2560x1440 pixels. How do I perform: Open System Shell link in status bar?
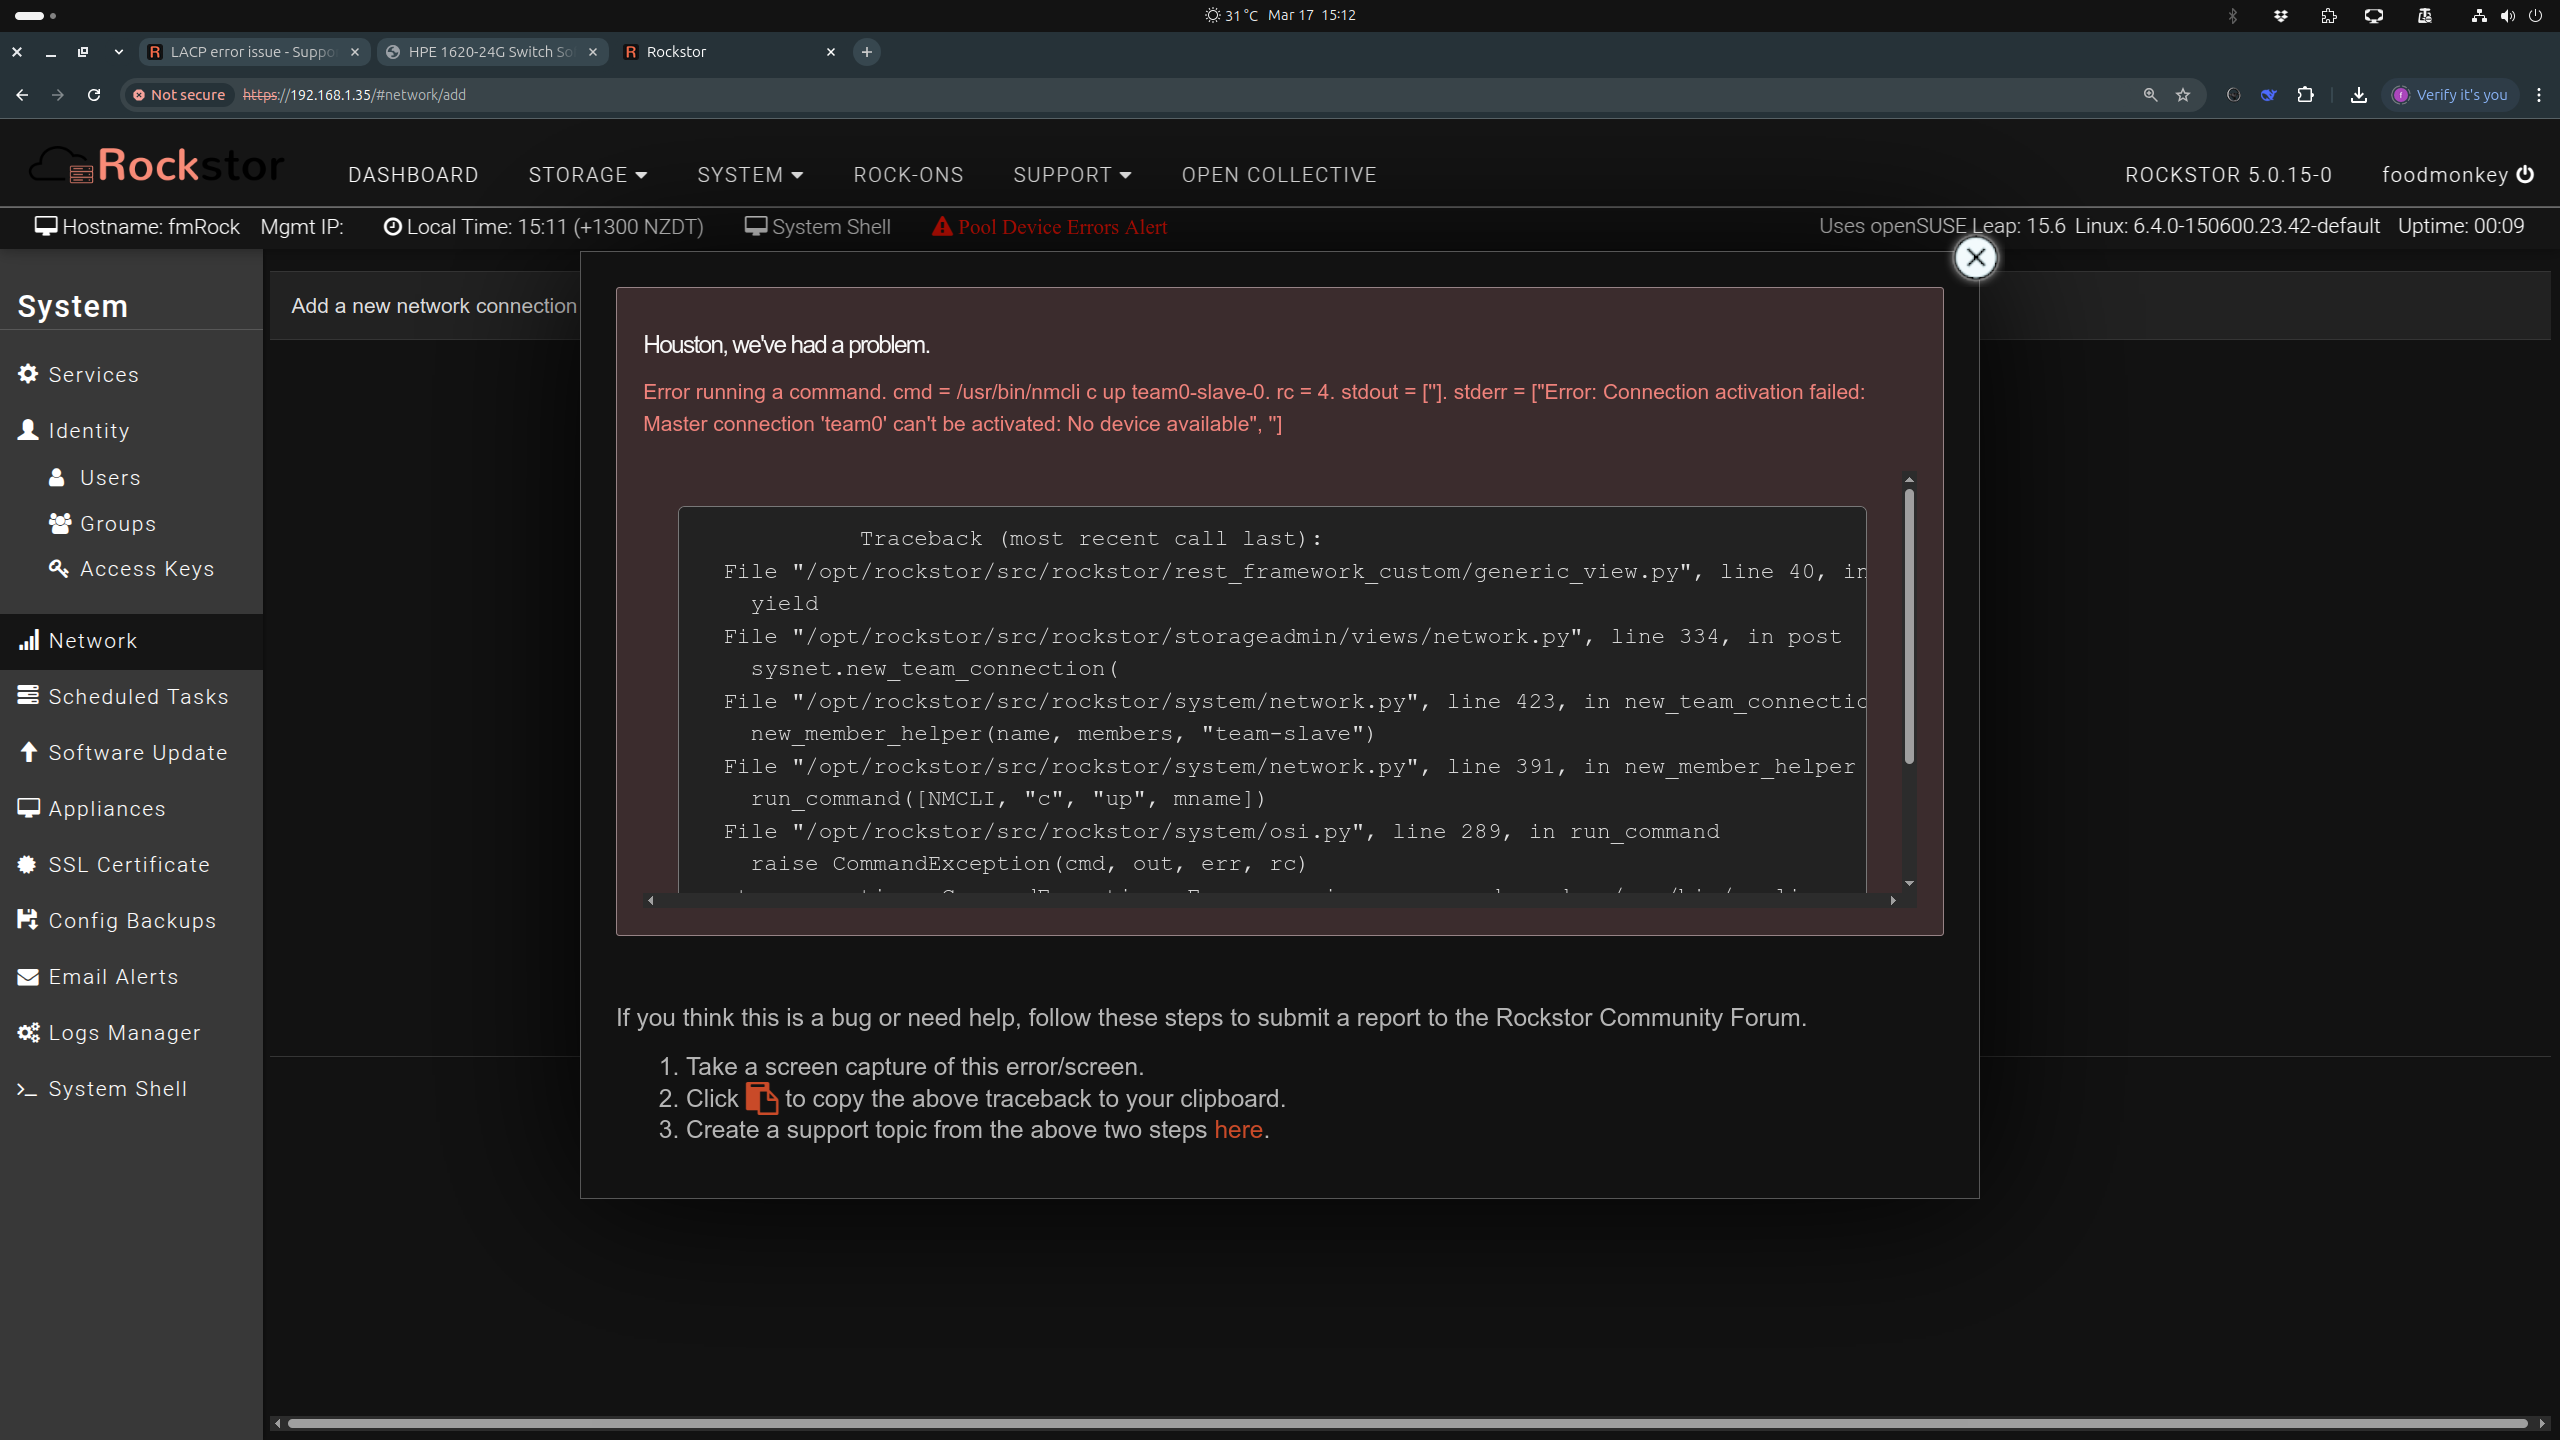point(818,227)
